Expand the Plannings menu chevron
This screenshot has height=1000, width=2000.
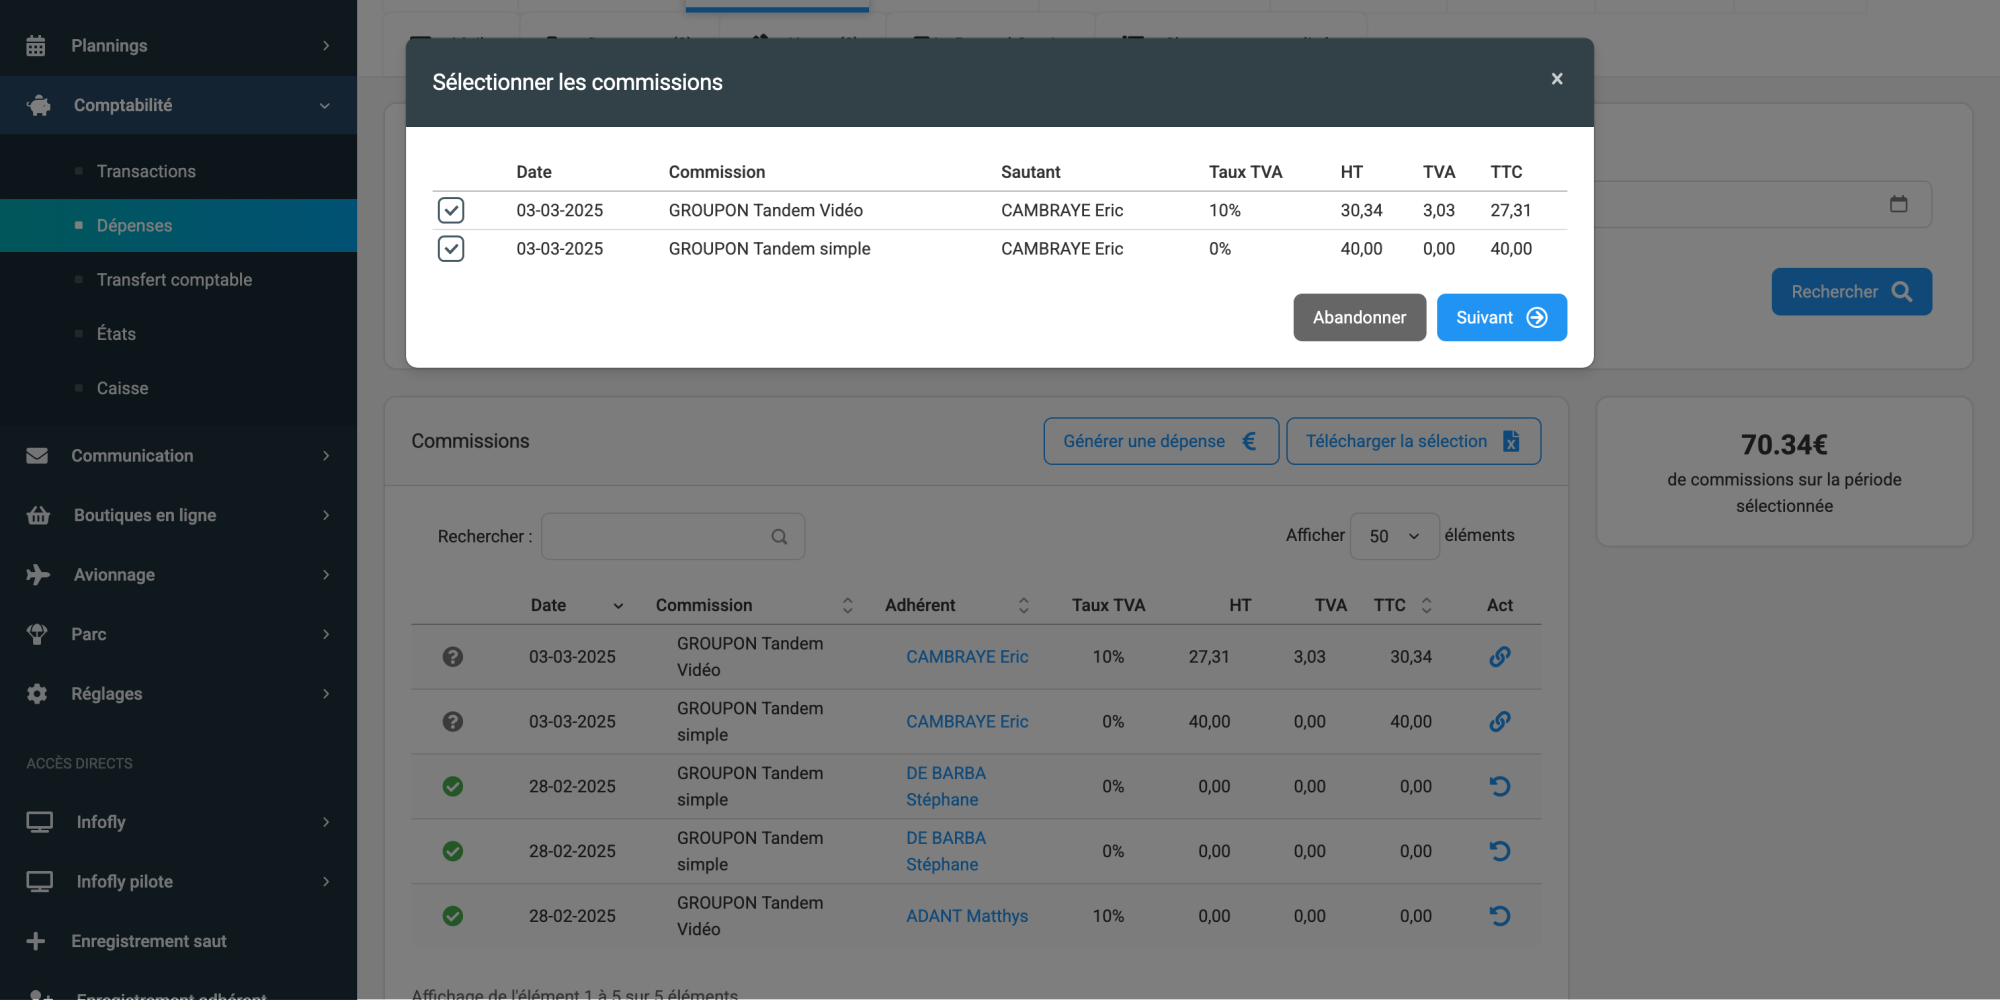[326, 46]
